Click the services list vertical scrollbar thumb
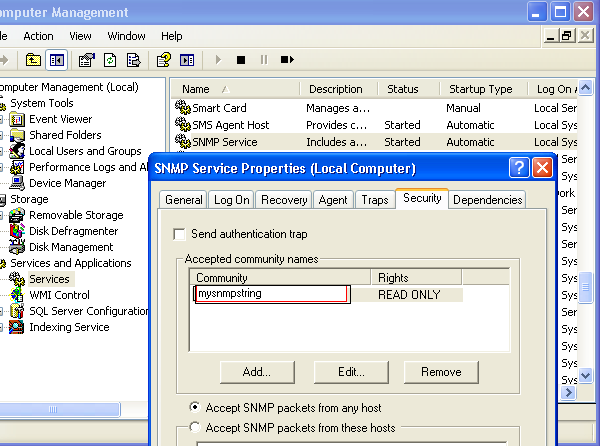600x446 pixels. [x=585, y=287]
